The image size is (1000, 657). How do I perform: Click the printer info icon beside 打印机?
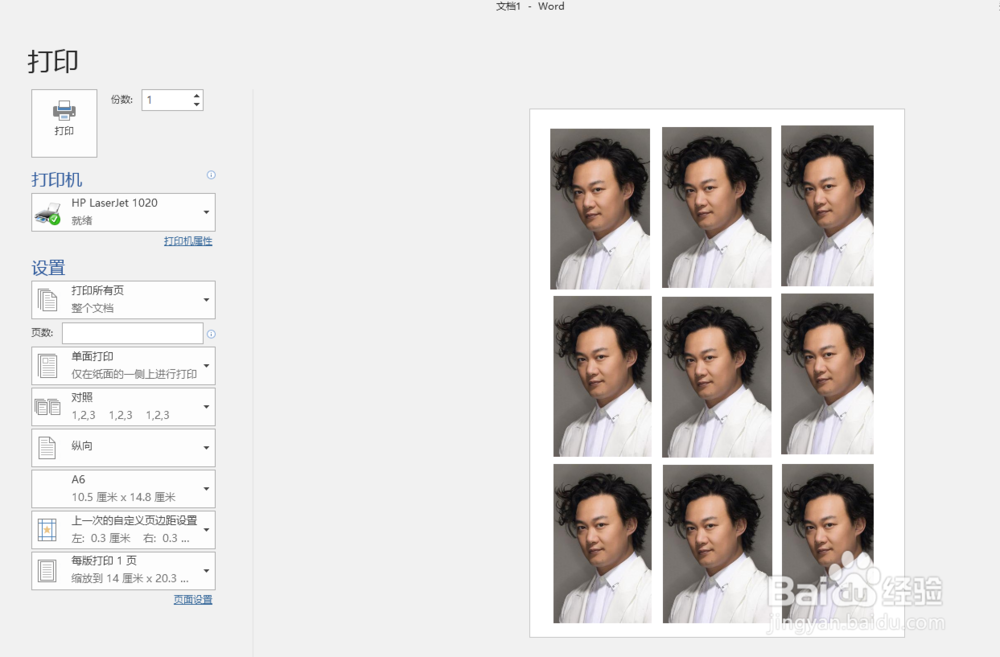pyautogui.click(x=211, y=175)
